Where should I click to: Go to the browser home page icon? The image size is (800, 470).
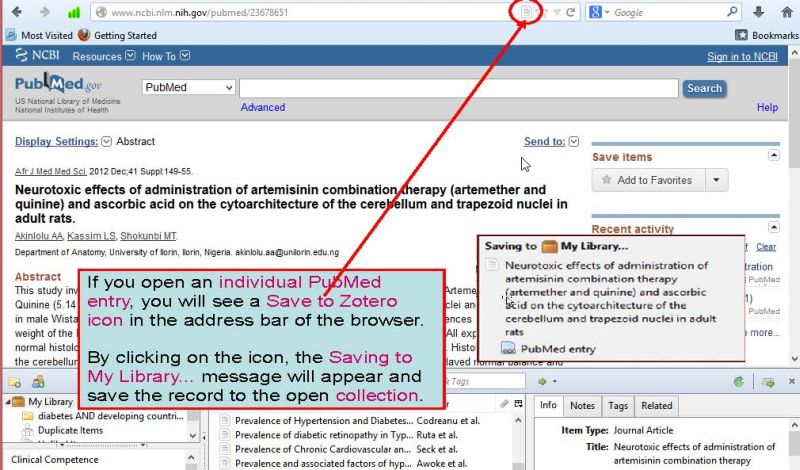pyautogui.click(x=785, y=12)
